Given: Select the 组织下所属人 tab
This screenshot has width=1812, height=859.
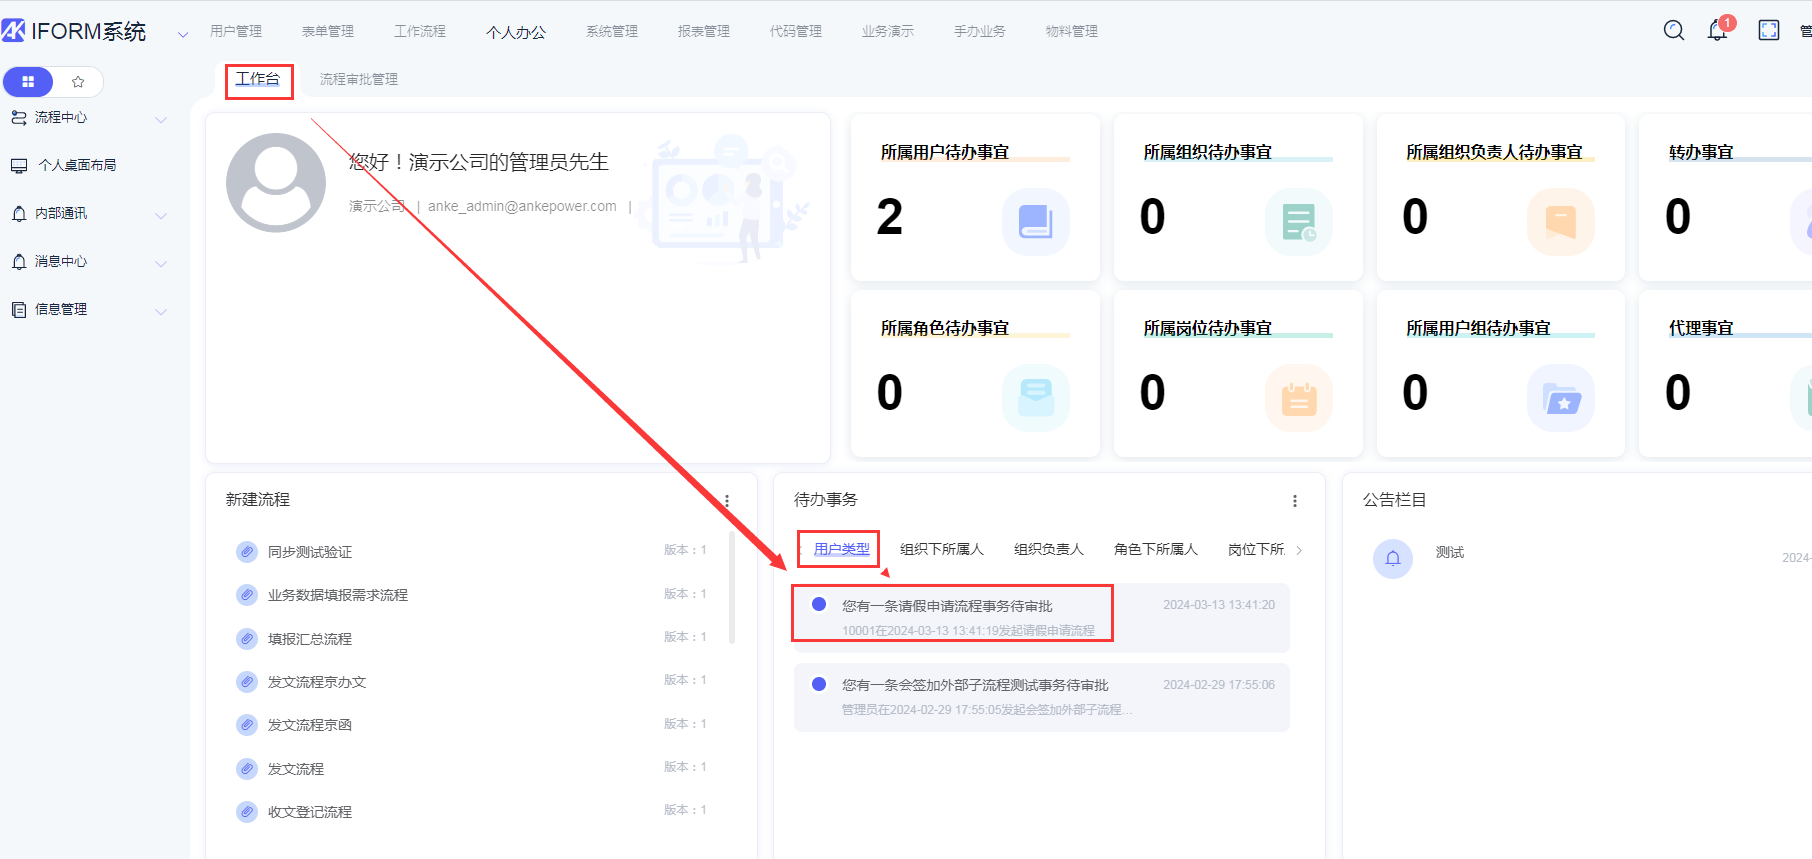Looking at the screenshot, I should 941,549.
